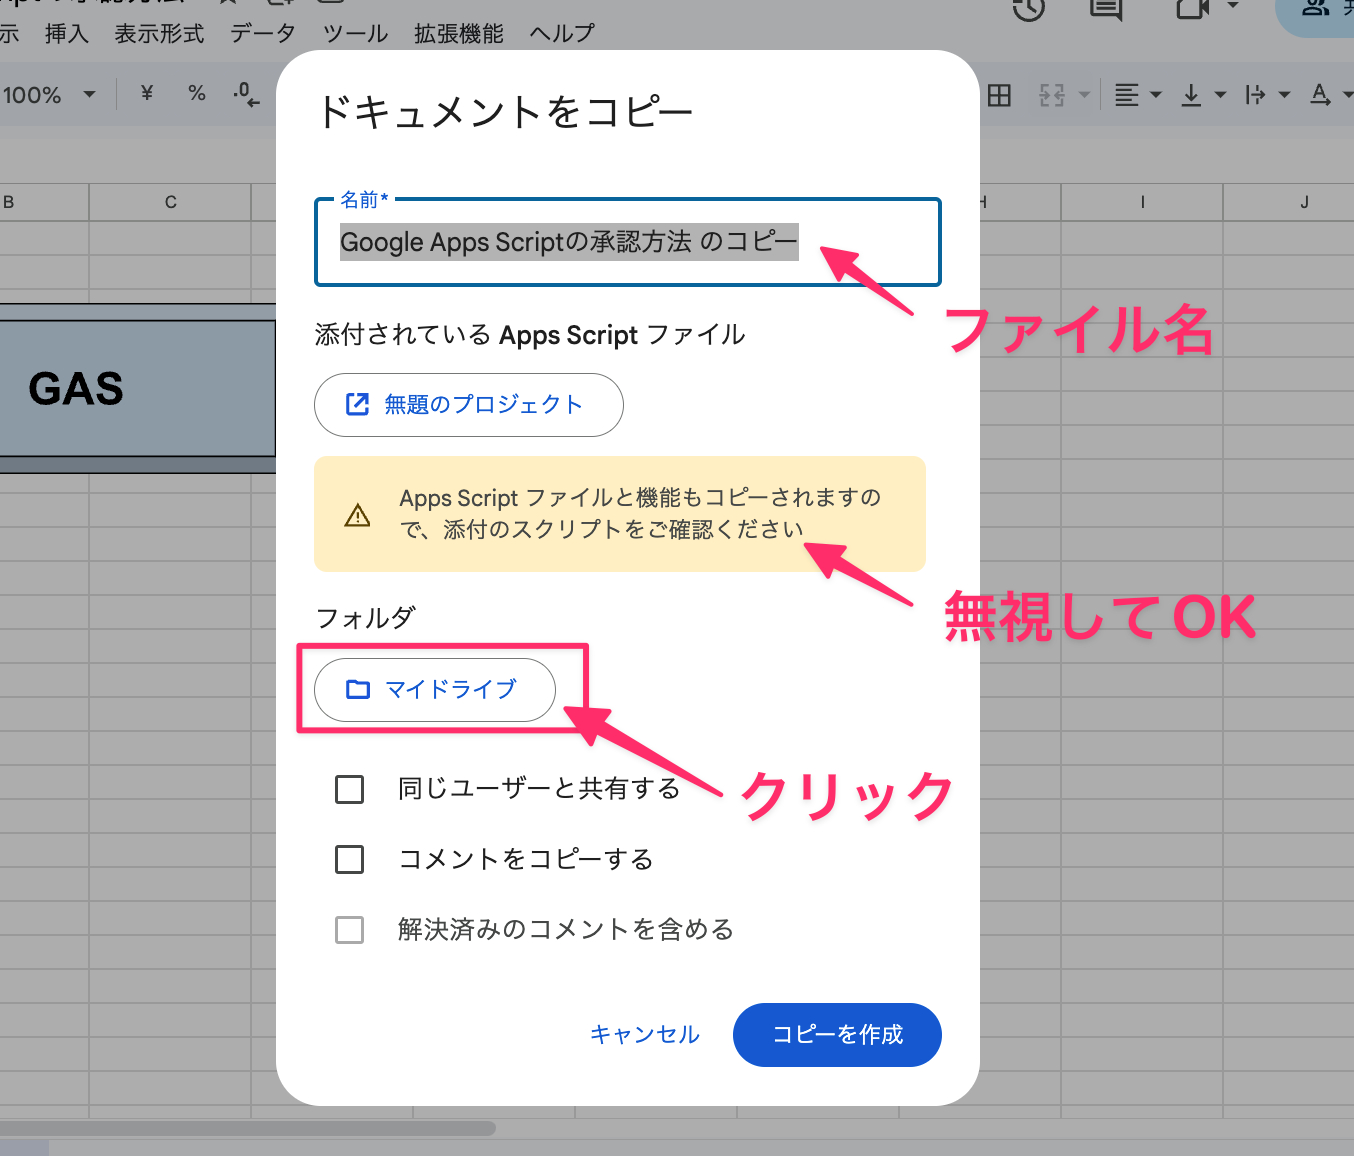
Task: Select column I header
Action: click(x=1142, y=202)
